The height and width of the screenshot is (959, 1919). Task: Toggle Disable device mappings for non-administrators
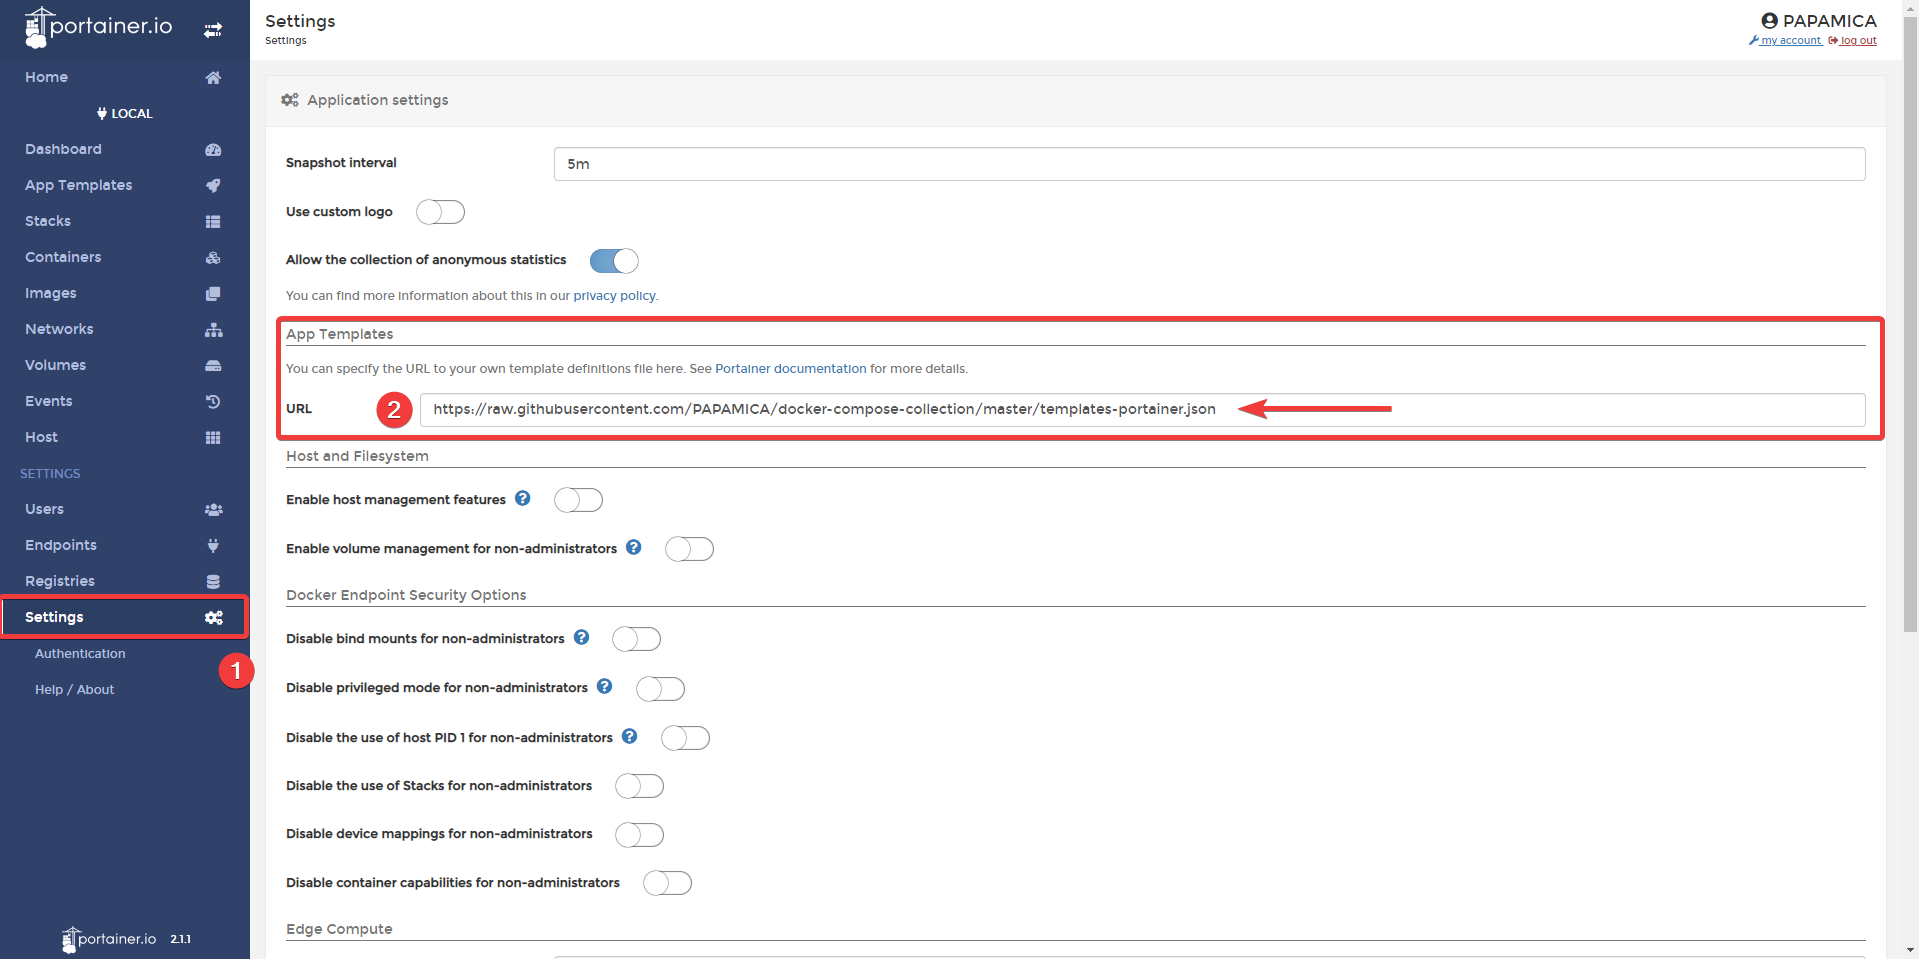click(x=639, y=835)
